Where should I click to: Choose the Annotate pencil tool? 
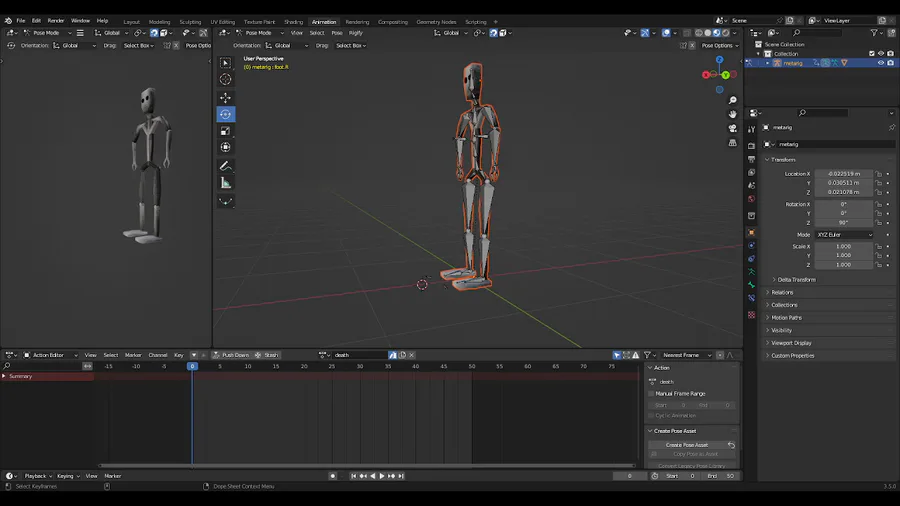[x=225, y=166]
